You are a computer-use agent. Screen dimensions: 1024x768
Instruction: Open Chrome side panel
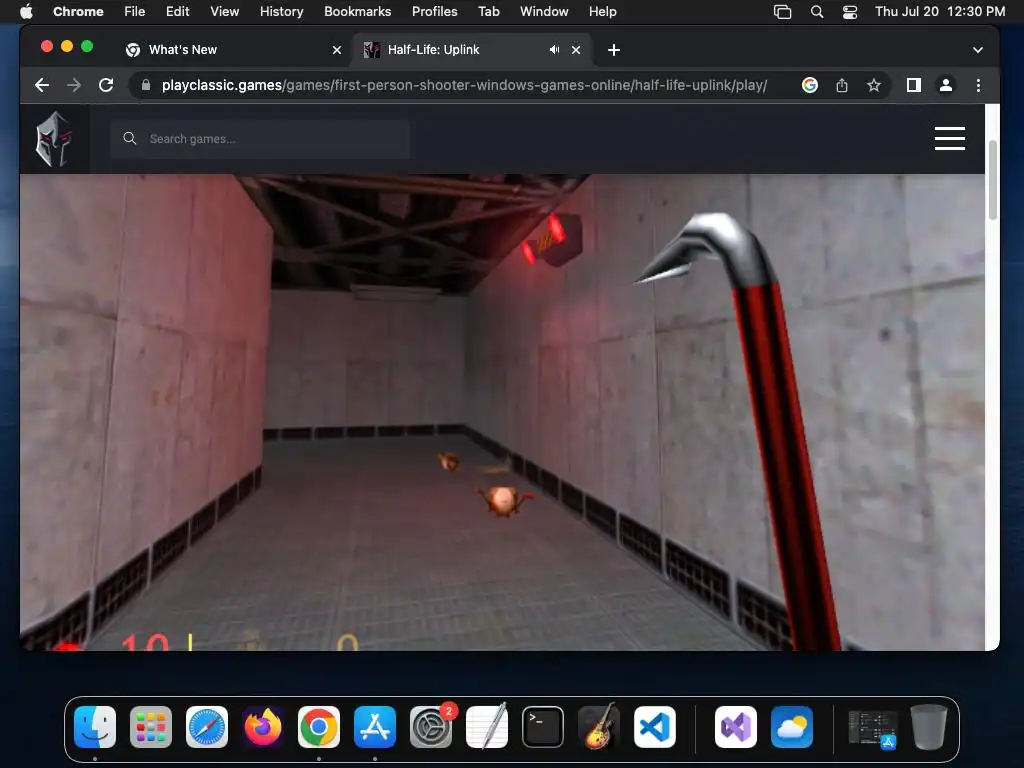click(x=914, y=85)
